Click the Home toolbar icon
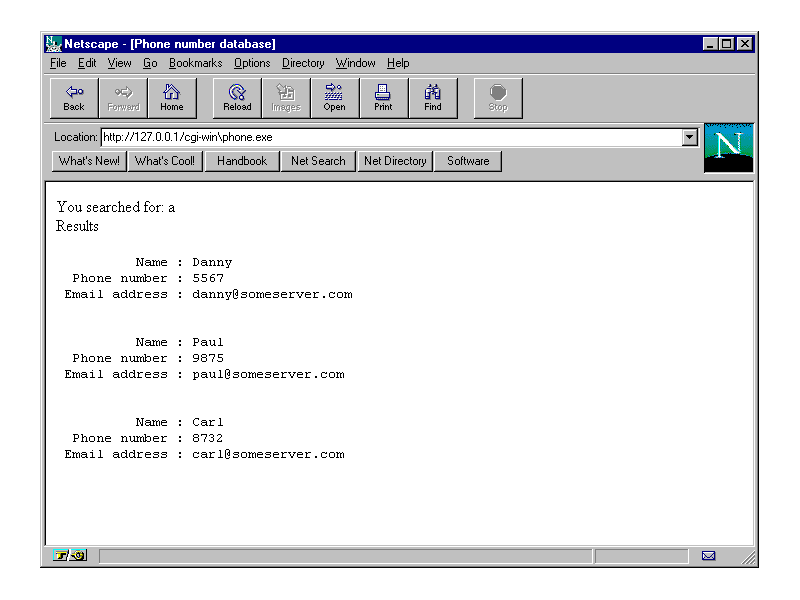Image resolution: width=800 pixels, height=600 pixels. [172, 98]
